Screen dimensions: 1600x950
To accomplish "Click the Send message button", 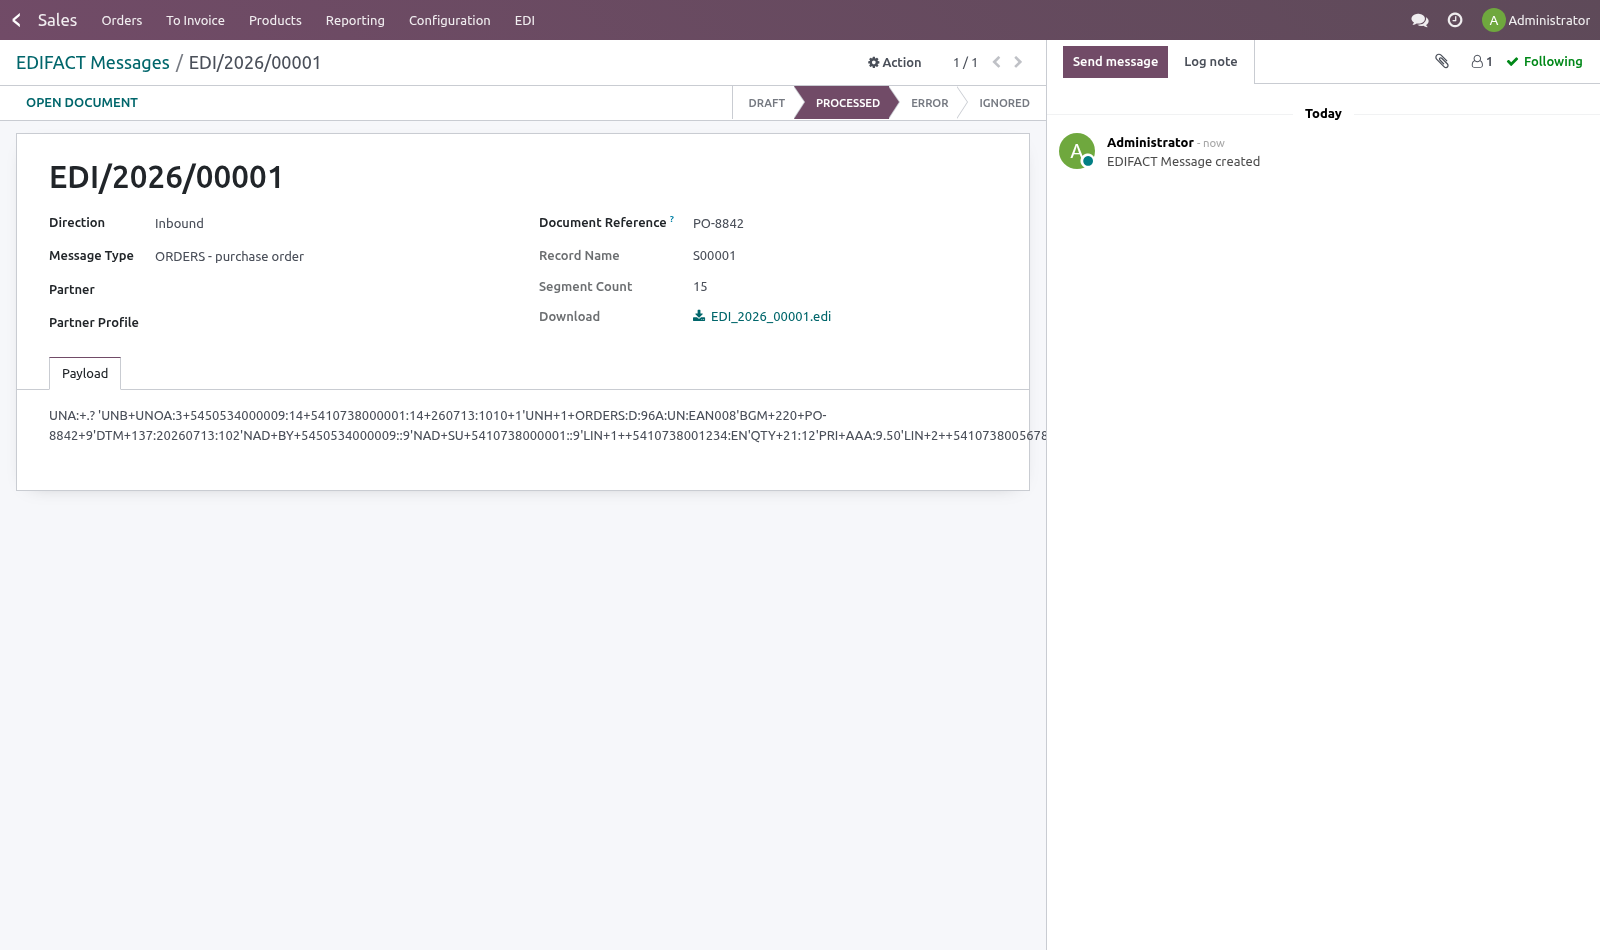I will (1115, 62).
